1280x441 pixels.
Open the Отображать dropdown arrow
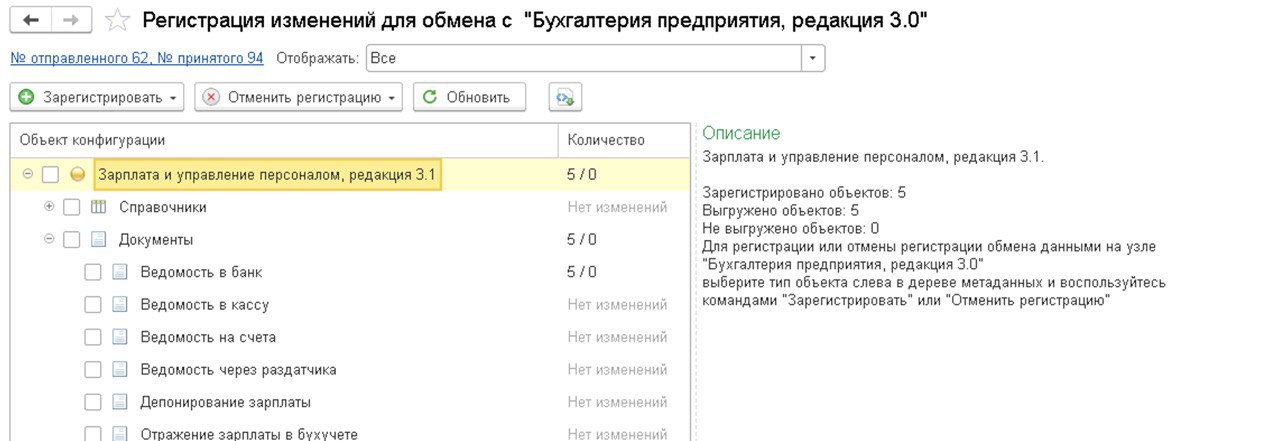813,58
